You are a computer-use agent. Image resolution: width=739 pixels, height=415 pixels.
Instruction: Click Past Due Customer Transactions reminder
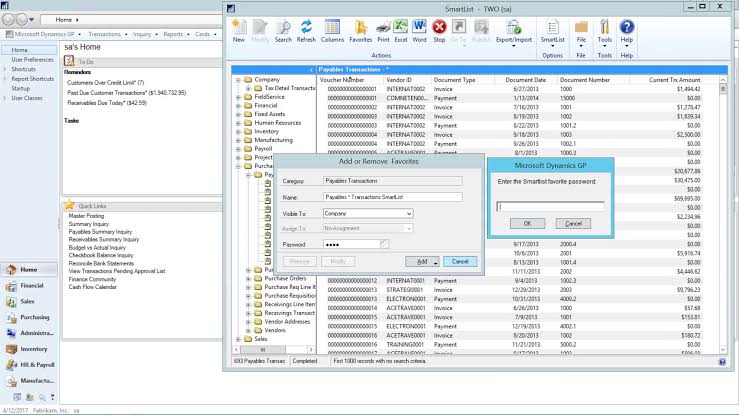pyautogui.click(x=126, y=93)
